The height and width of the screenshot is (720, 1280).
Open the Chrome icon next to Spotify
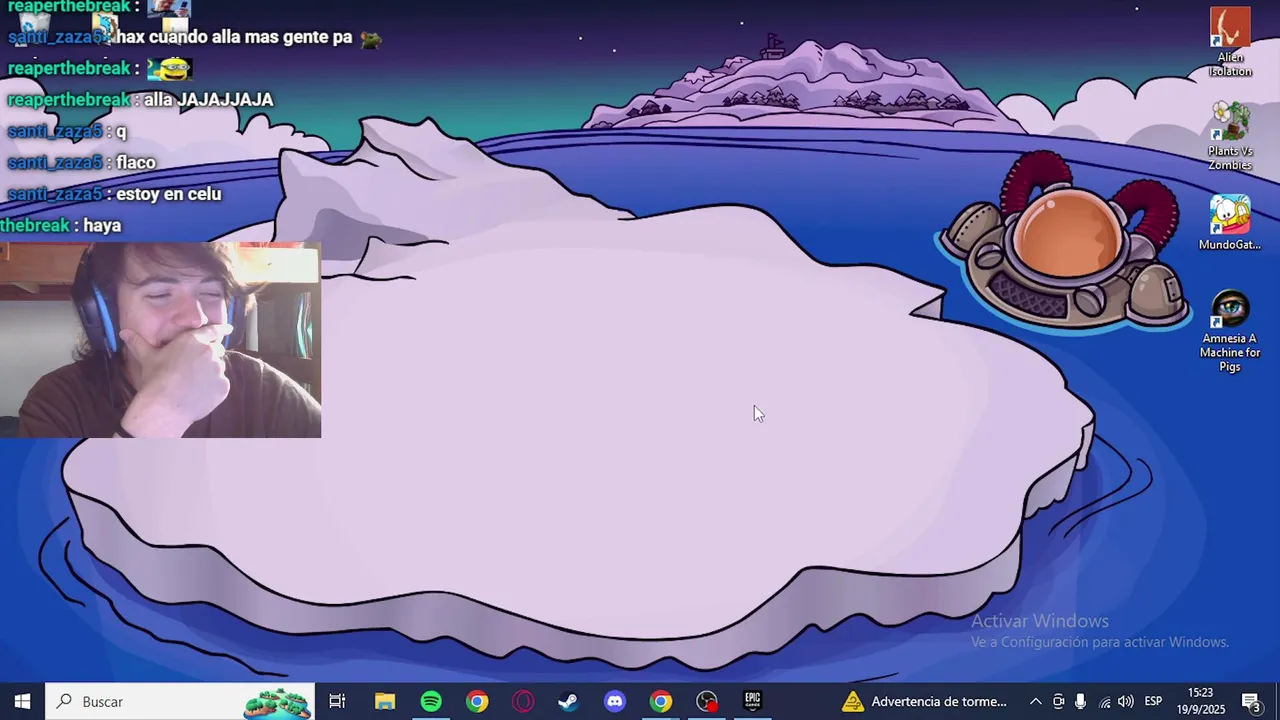(x=477, y=701)
